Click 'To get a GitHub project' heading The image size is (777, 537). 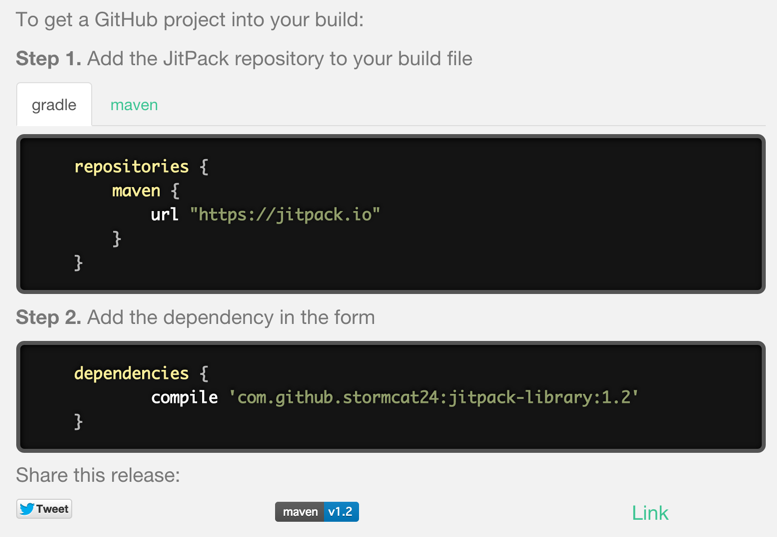[x=190, y=20]
